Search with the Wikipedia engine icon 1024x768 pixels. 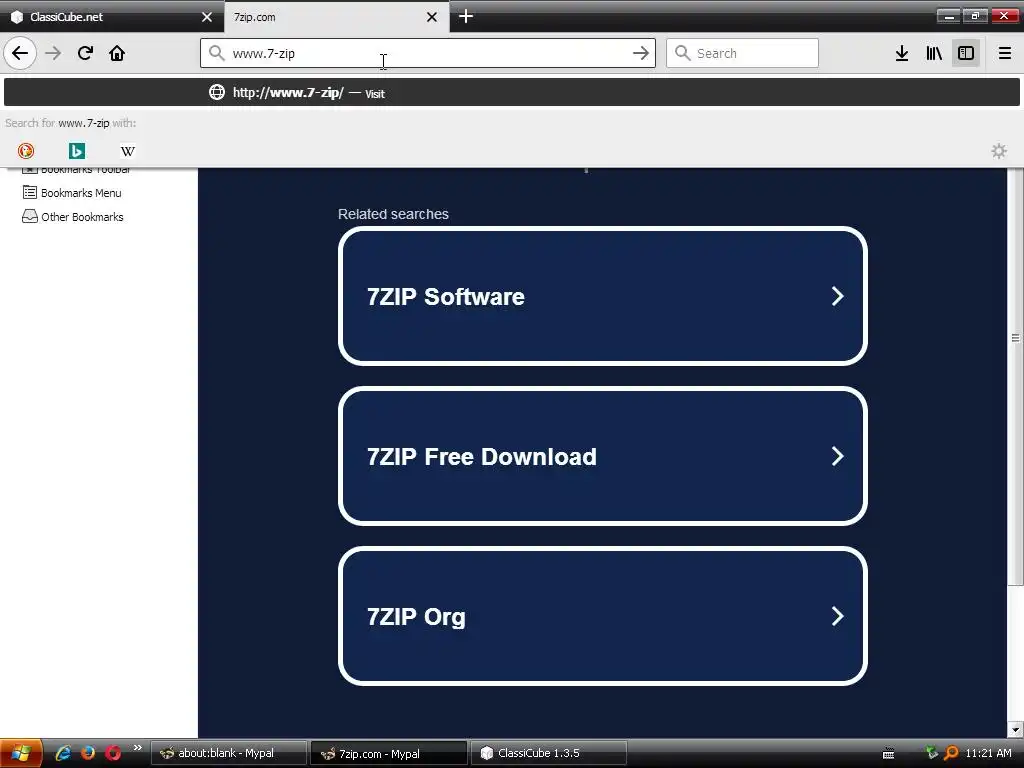coord(128,151)
